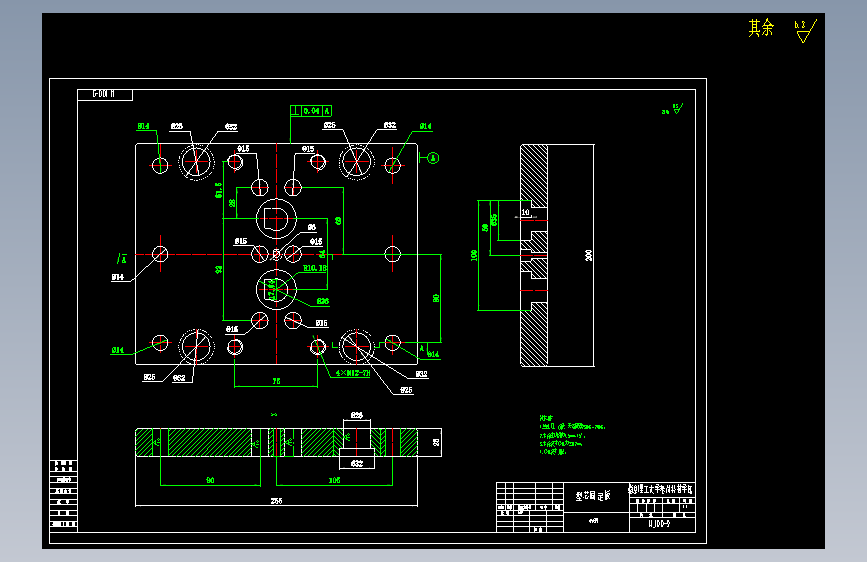The height and width of the screenshot is (562, 867).
Task: Select the '0.04' perpendicularity tolerance frame
Action: point(311,111)
